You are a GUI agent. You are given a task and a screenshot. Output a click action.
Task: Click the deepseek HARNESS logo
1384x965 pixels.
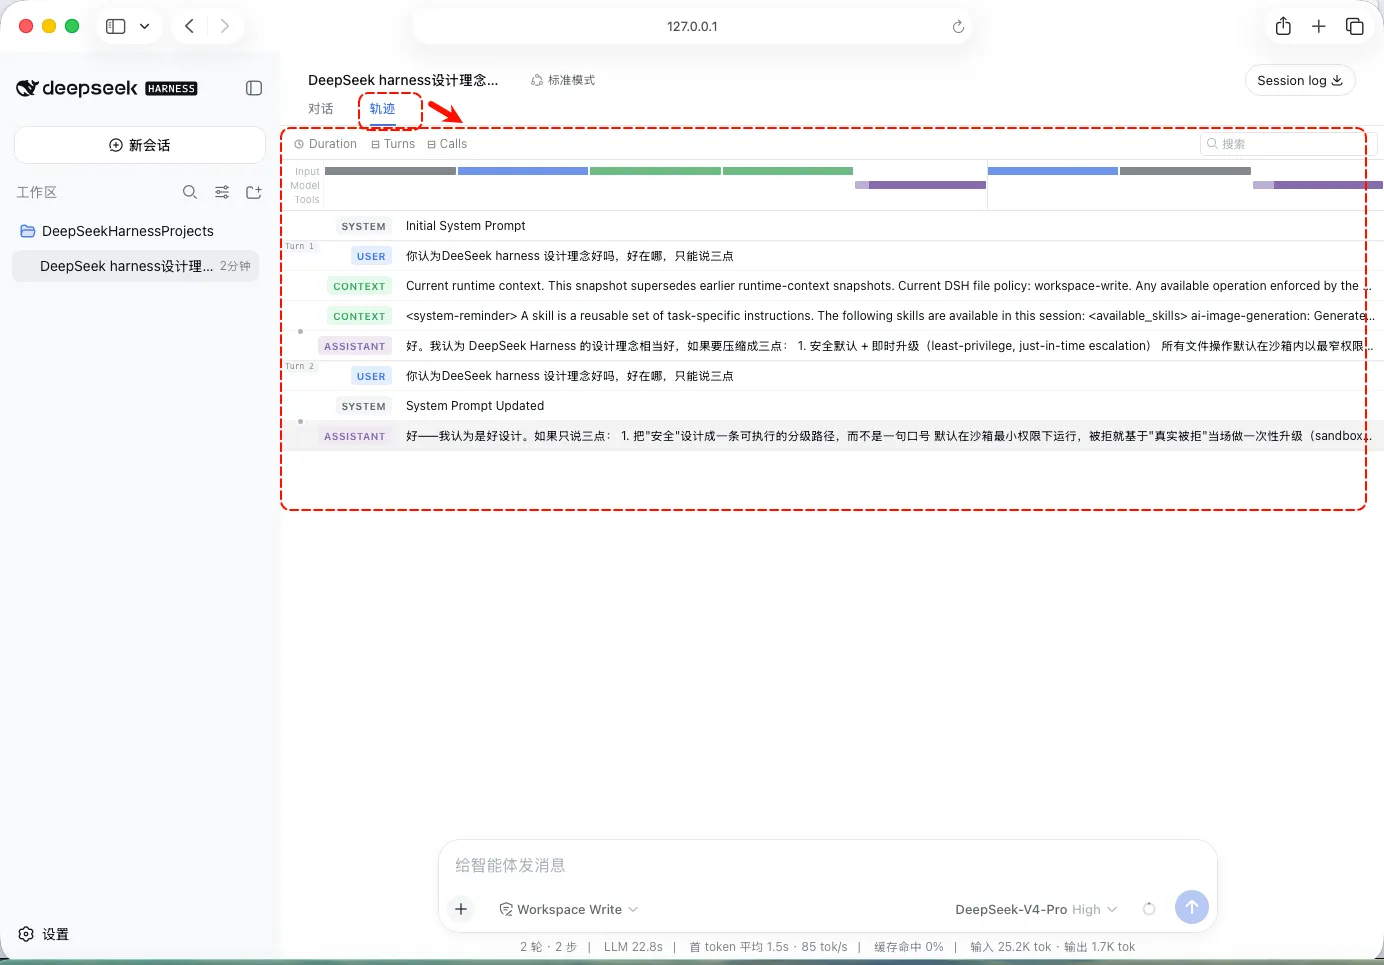(106, 88)
